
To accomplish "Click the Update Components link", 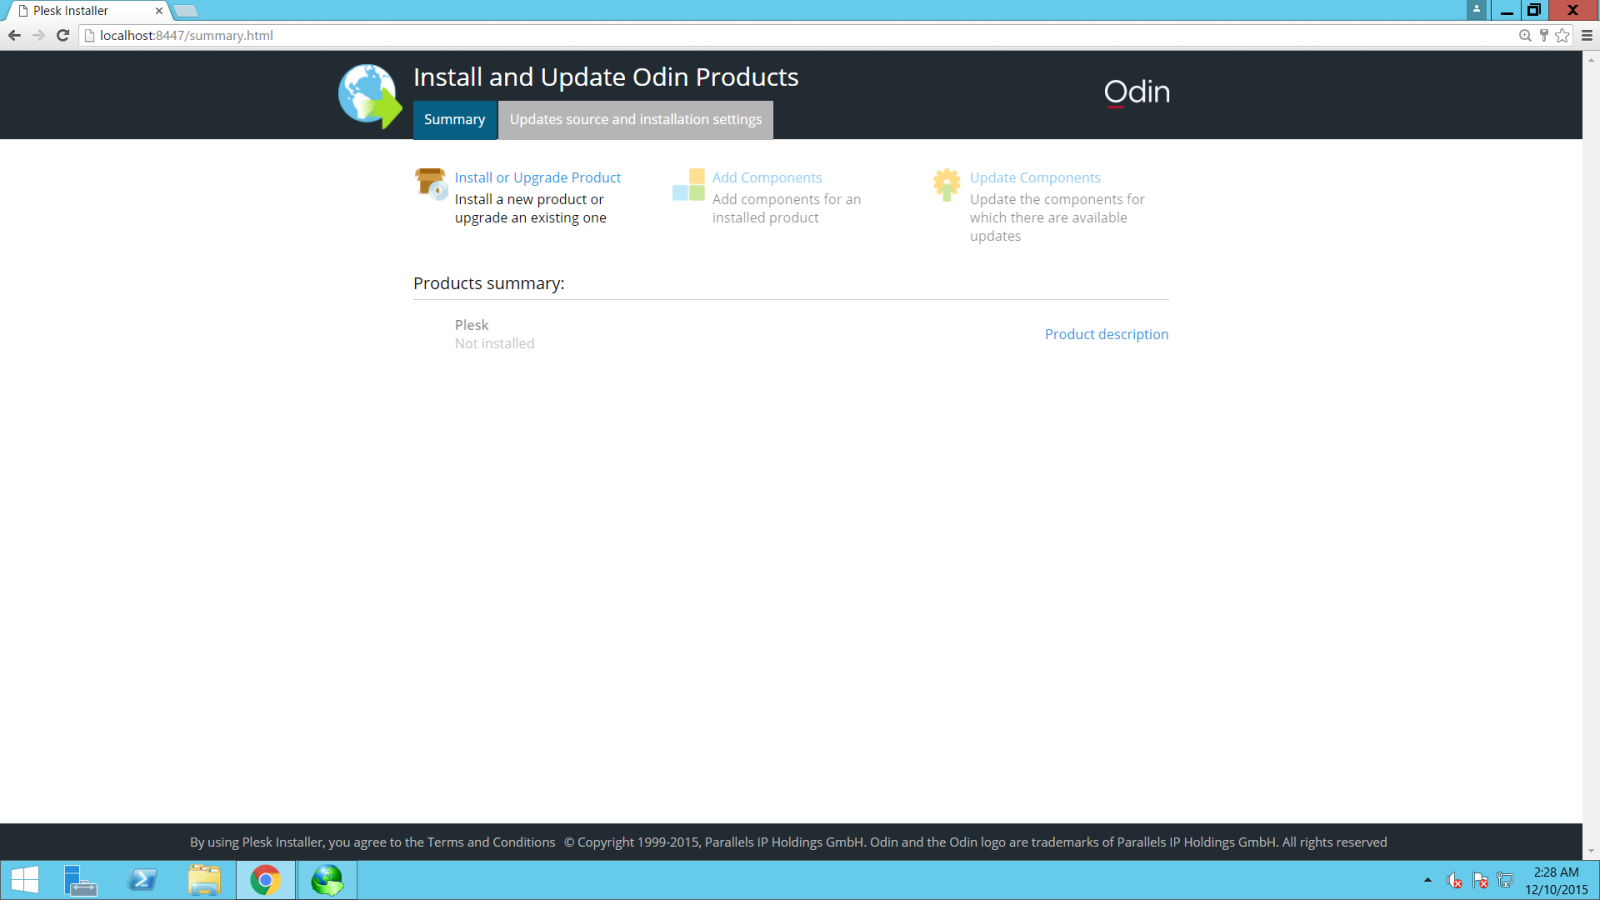I will pos(1035,178).
